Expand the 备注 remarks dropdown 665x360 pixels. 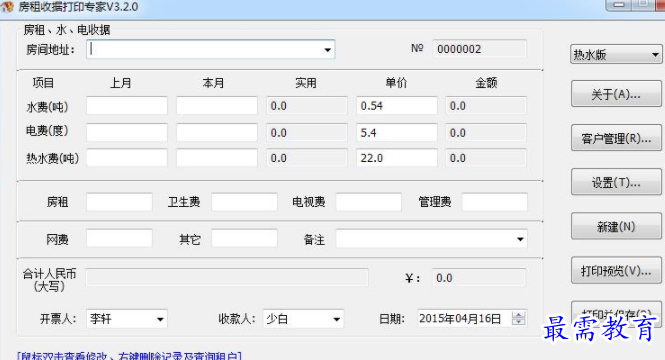coord(520,239)
